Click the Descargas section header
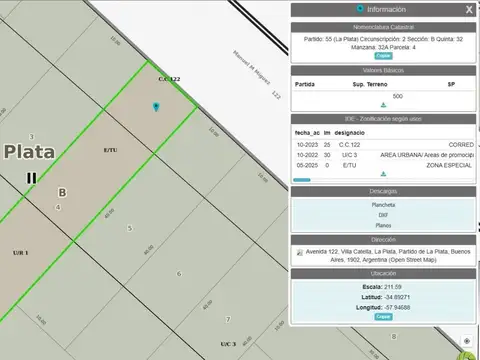The height and width of the screenshot is (360, 480). coord(383,191)
